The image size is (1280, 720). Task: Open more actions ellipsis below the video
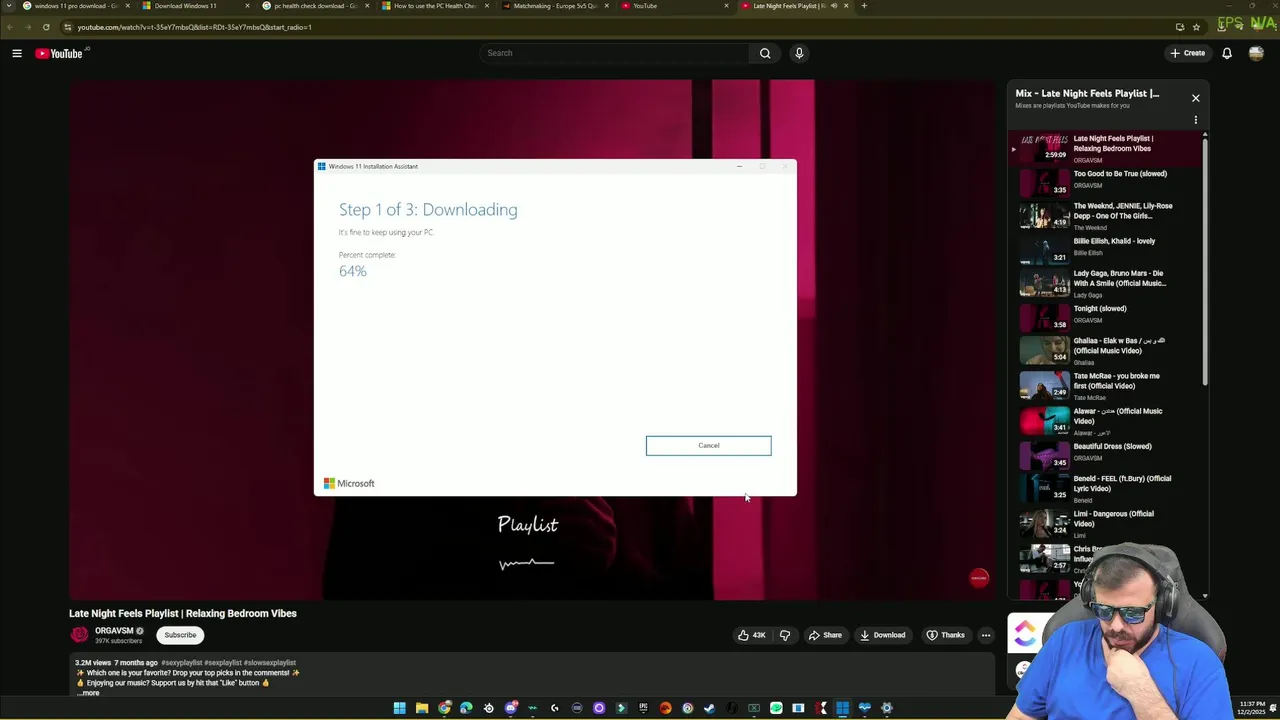(985, 635)
